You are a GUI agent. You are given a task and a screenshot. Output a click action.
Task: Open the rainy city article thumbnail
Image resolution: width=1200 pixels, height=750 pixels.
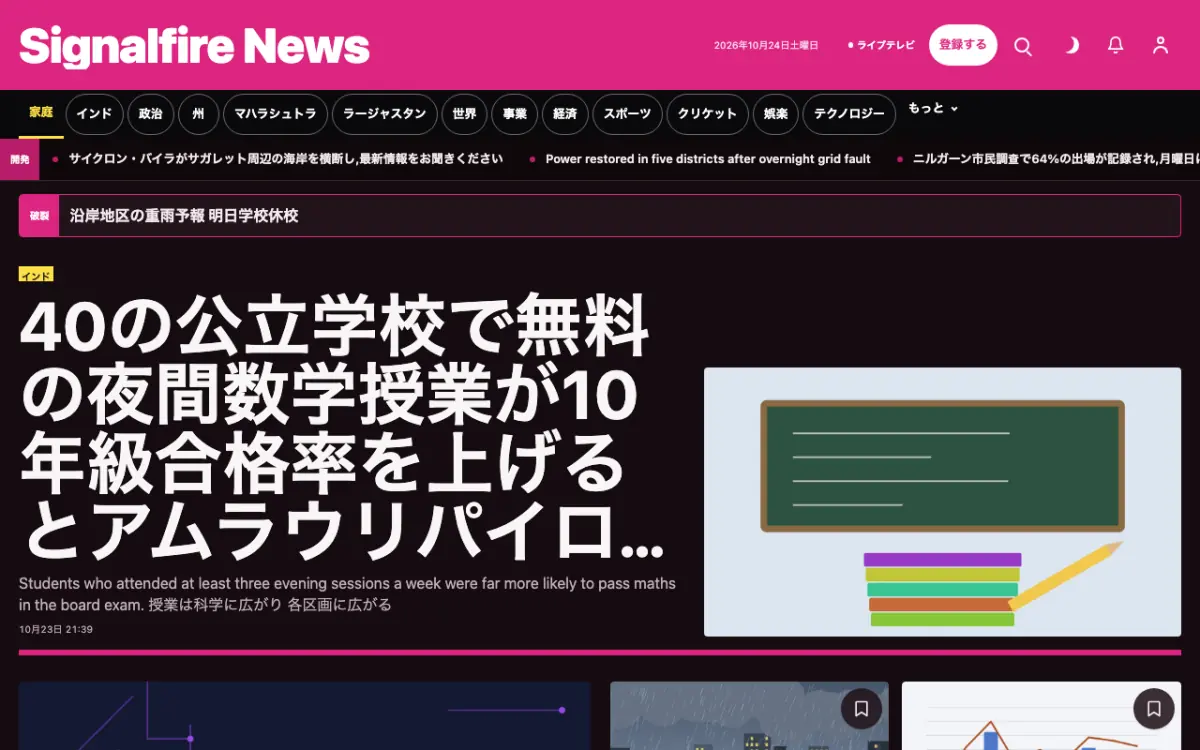click(749, 716)
